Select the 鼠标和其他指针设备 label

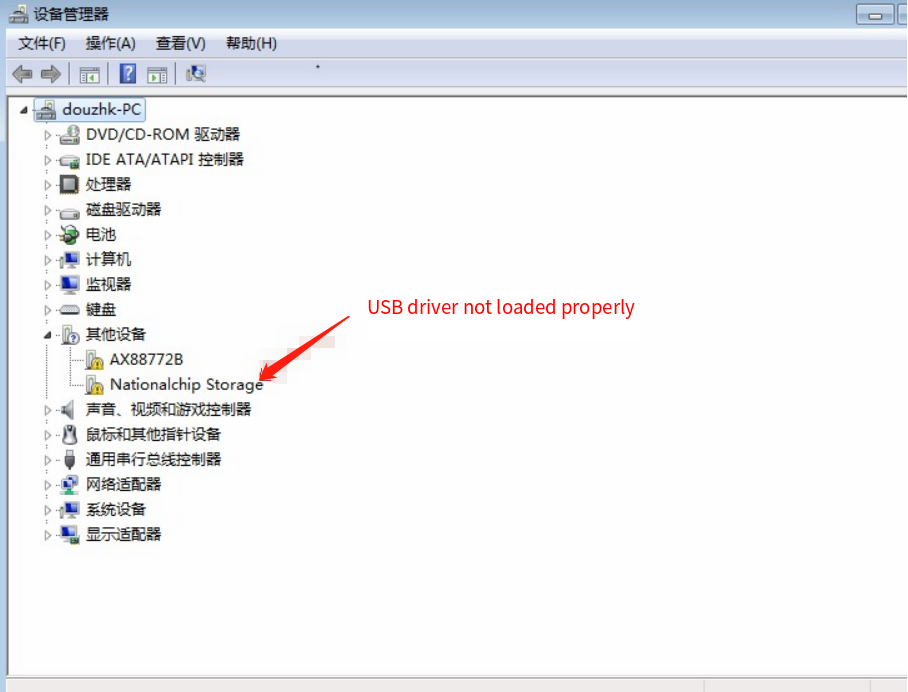pos(153,435)
